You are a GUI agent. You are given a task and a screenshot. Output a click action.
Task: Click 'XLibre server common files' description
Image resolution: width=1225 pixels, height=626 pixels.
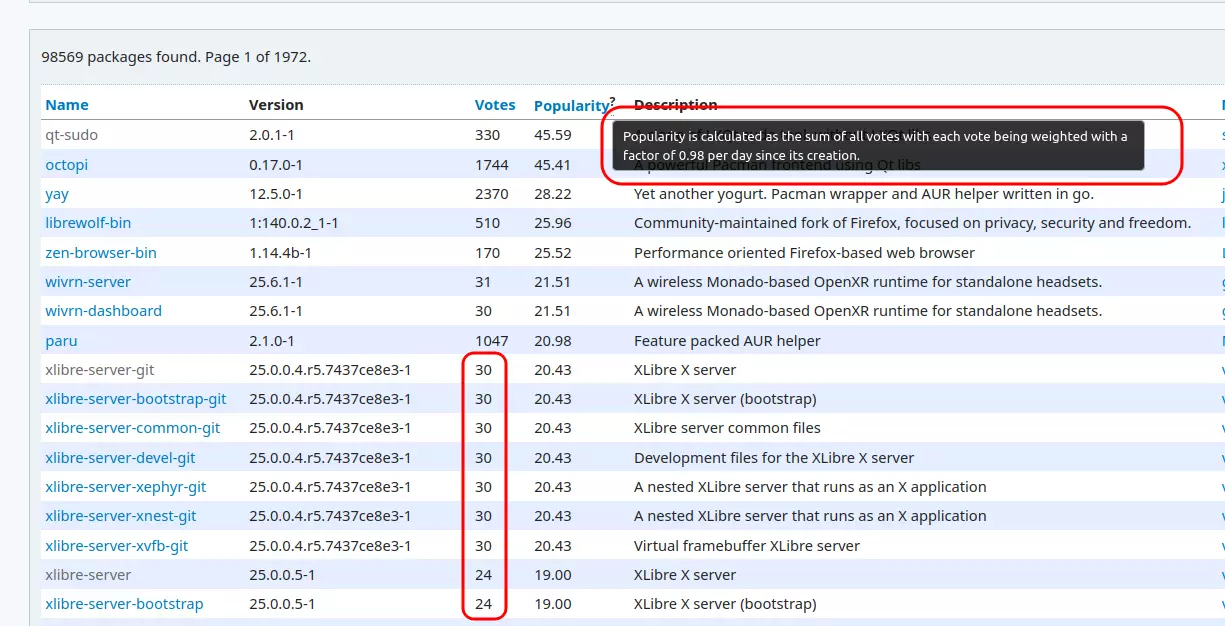click(727, 428)
